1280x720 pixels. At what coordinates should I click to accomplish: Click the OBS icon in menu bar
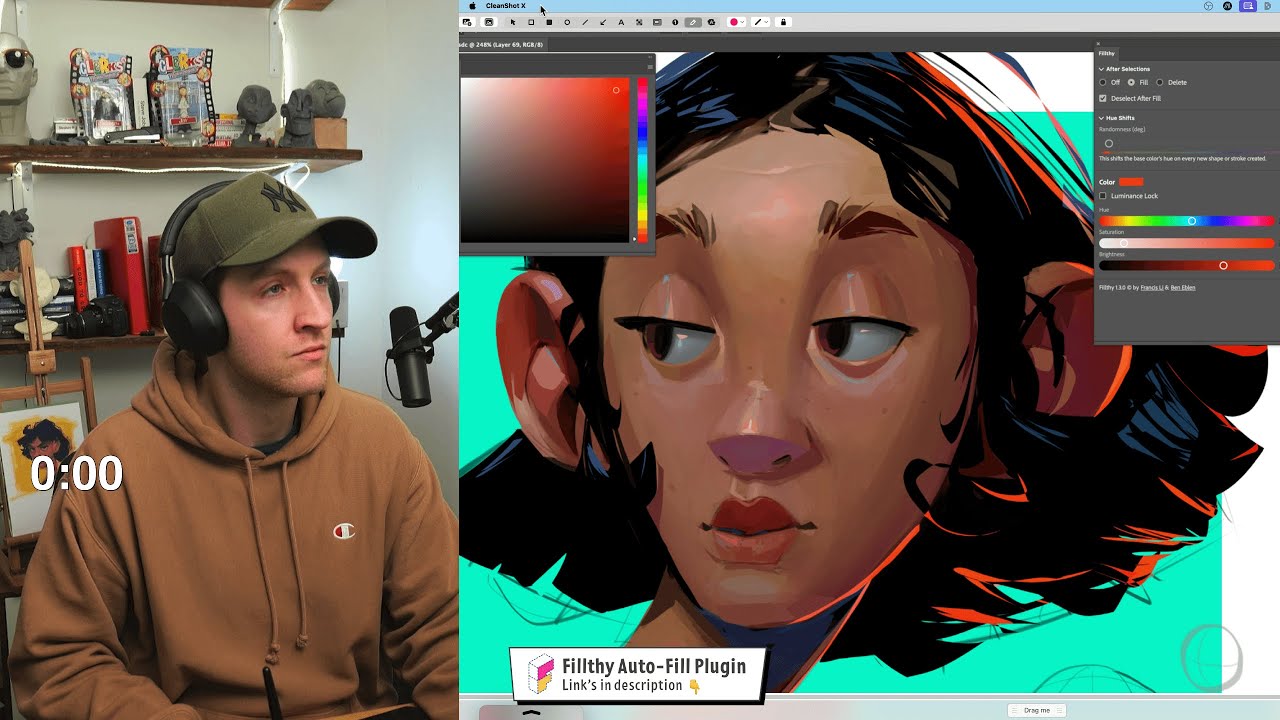coord(1208,6)
